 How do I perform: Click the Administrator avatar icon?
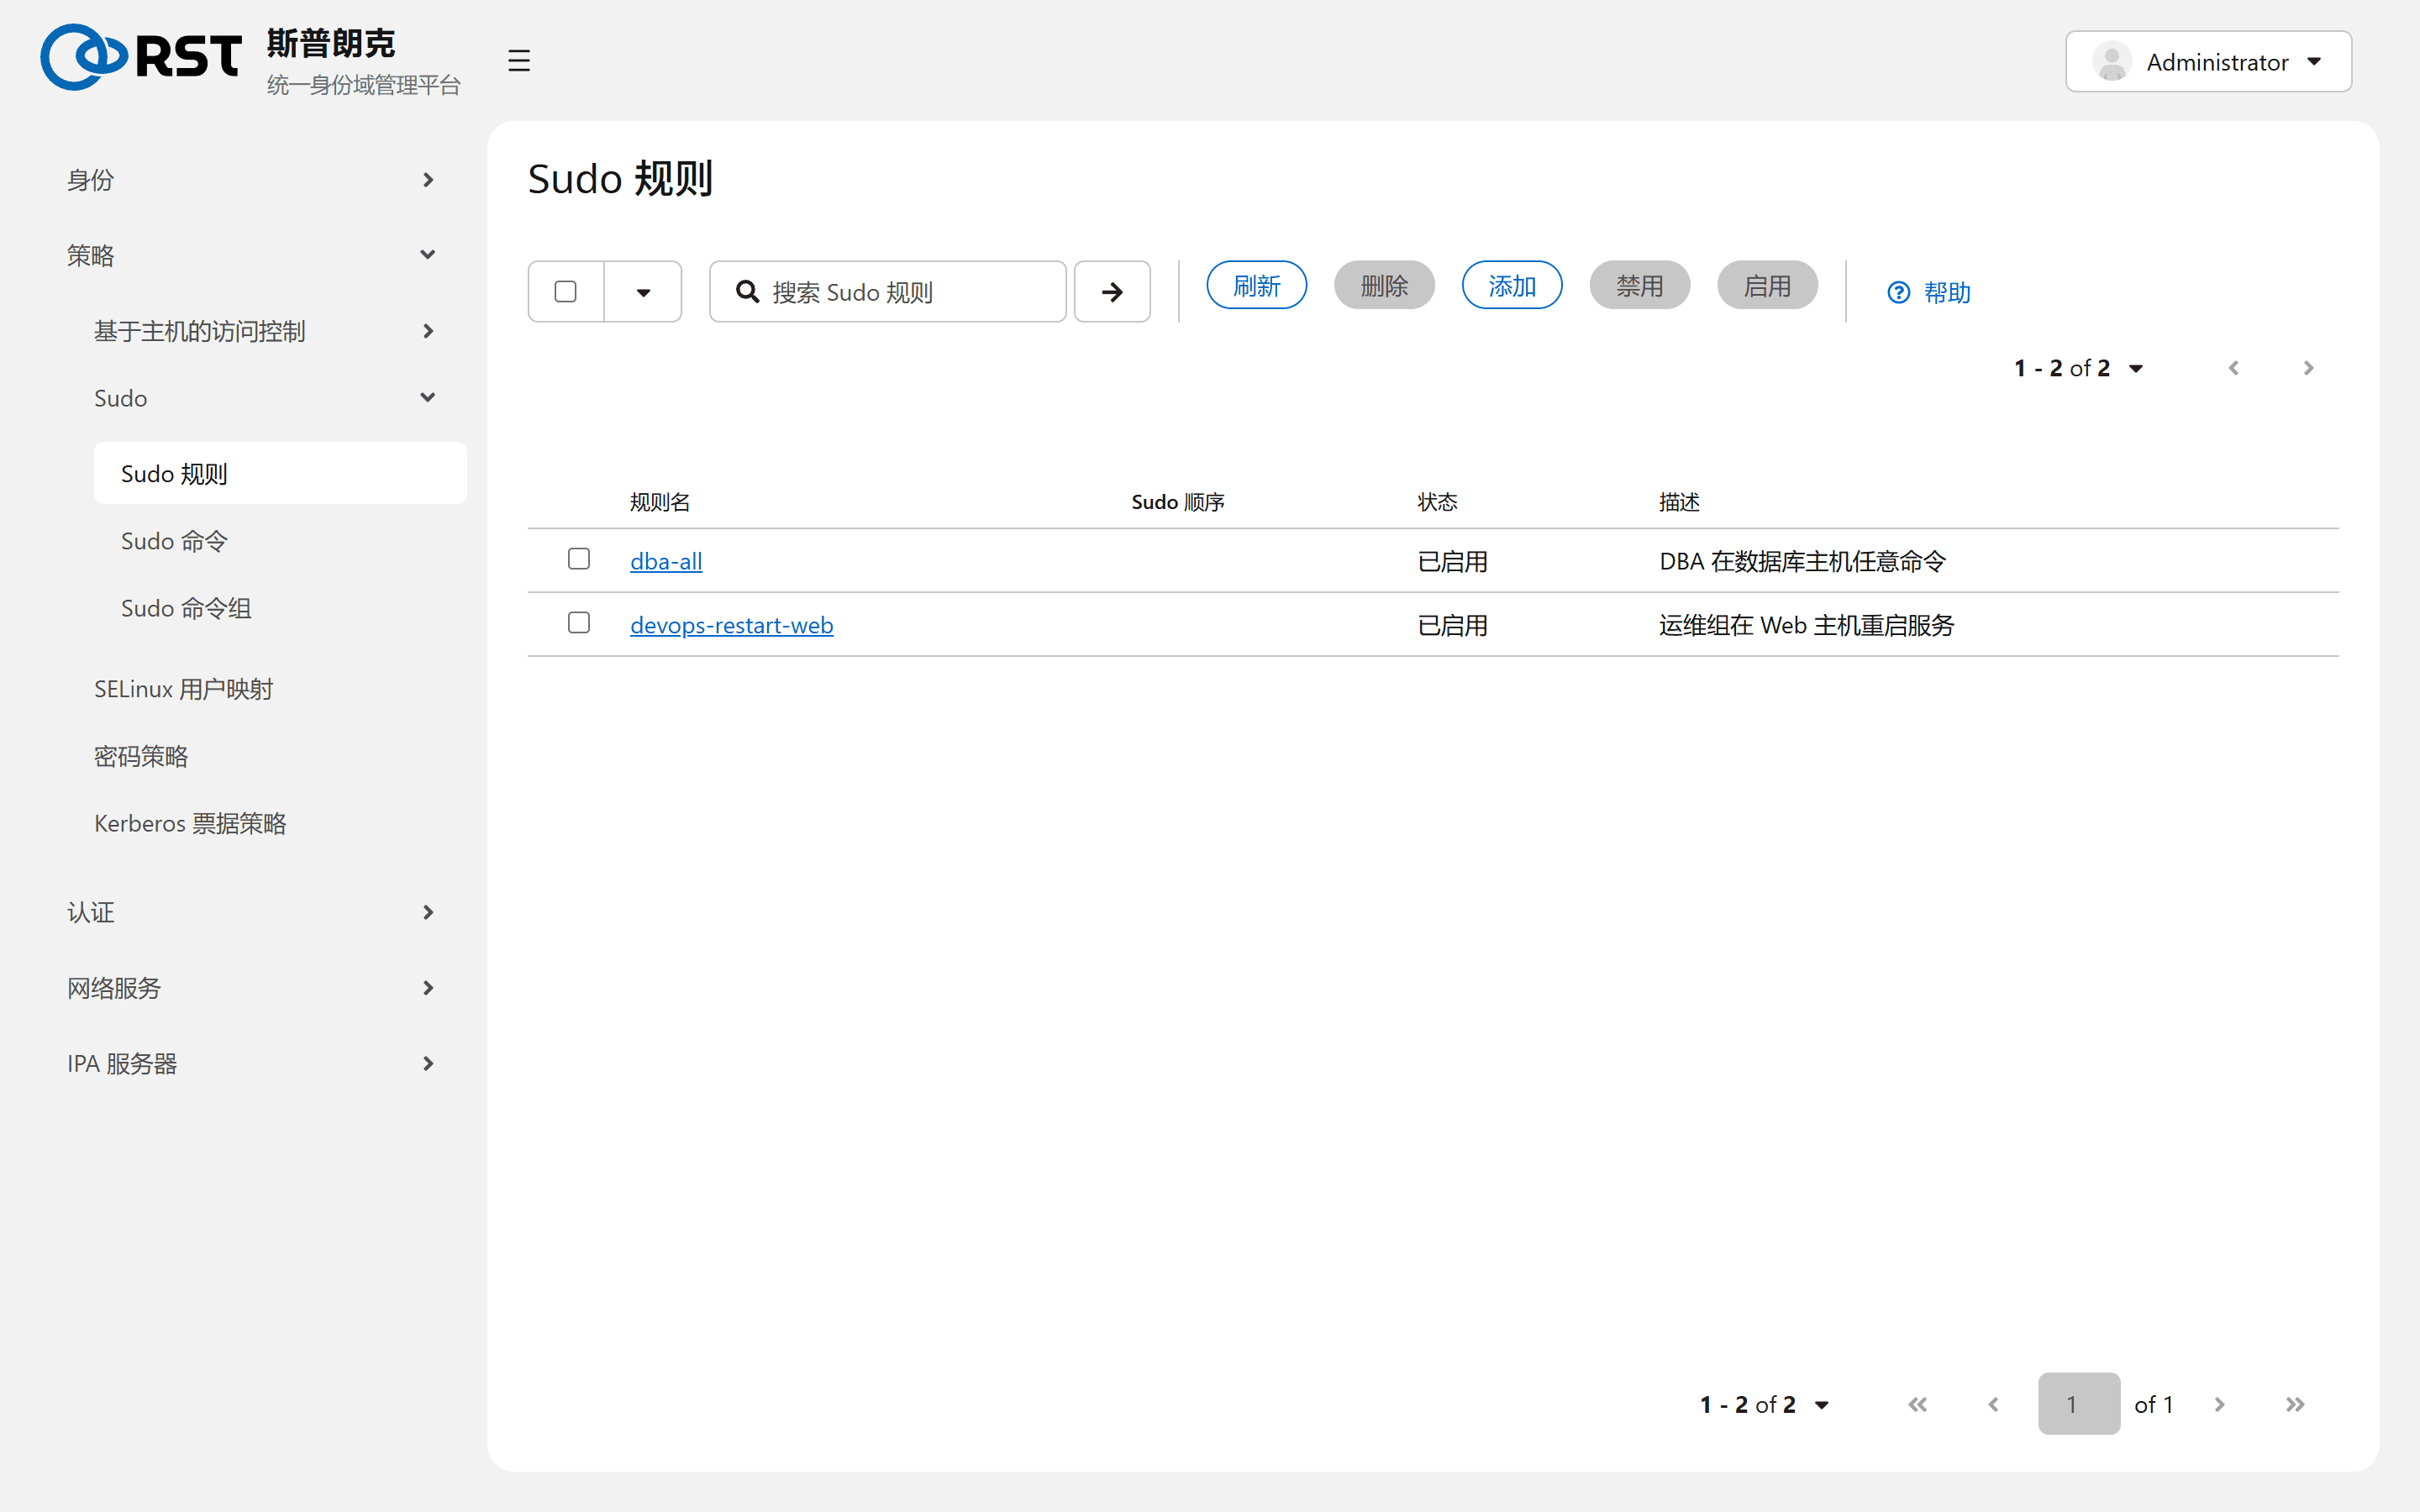[x=2111, y=62]
